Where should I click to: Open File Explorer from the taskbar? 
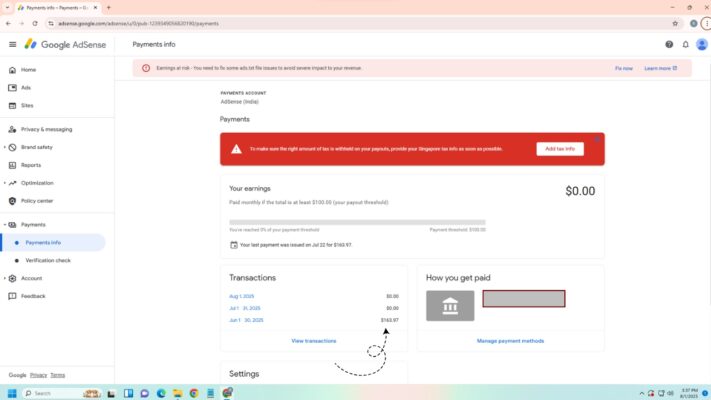click(177, 393)
